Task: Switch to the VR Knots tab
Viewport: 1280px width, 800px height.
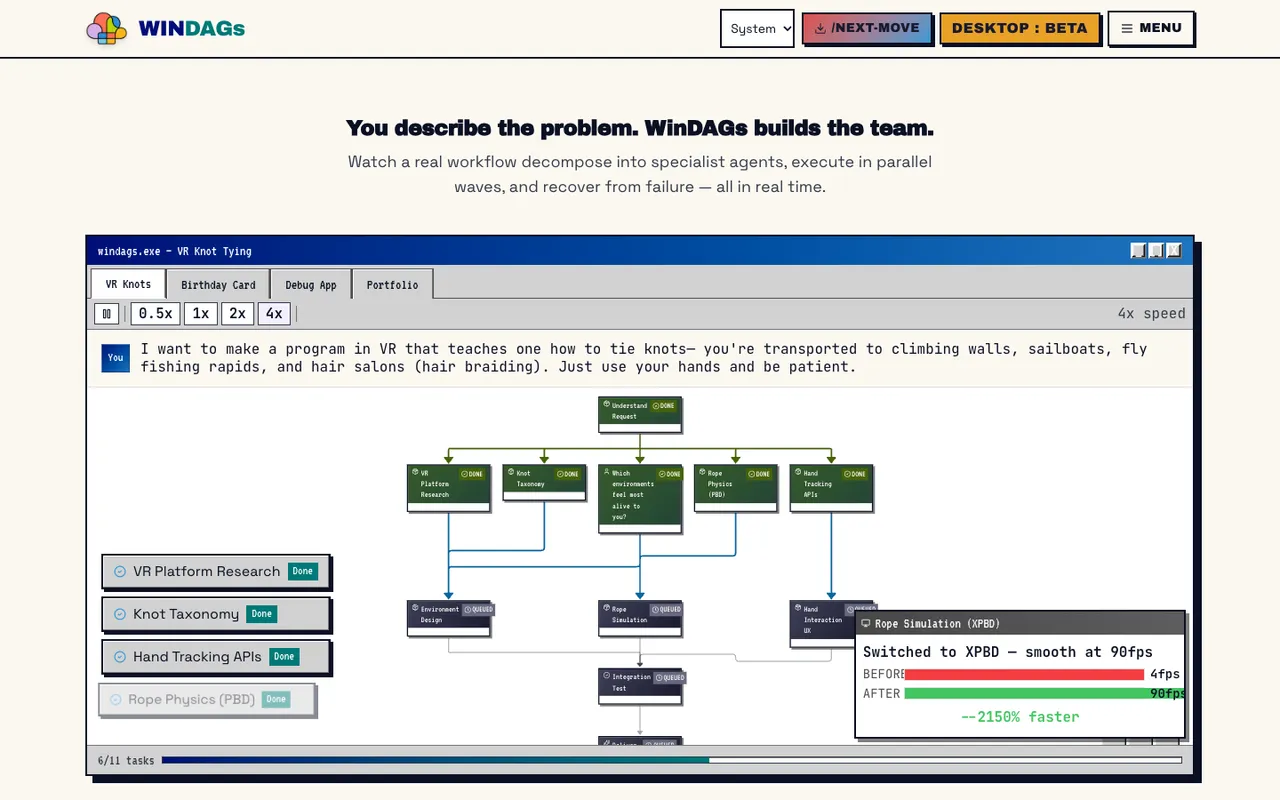Action: click(x=128, y=284)
